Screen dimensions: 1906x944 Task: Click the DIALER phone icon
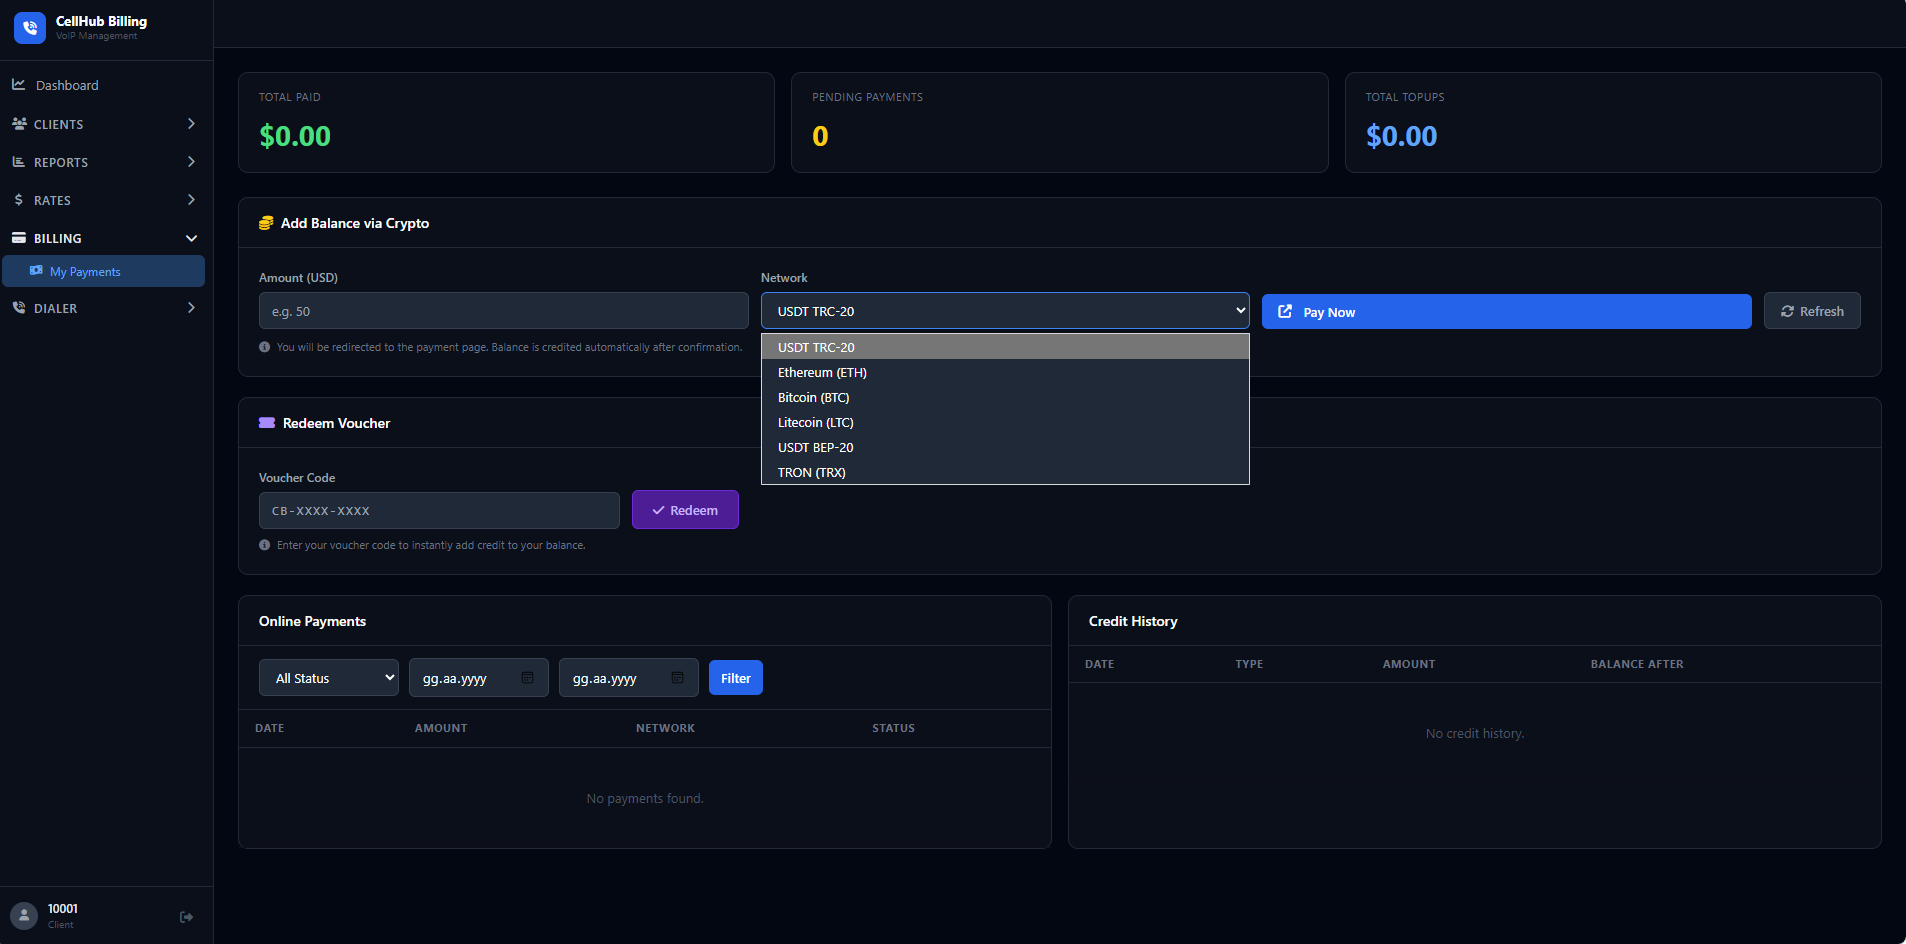click(19, 308)
